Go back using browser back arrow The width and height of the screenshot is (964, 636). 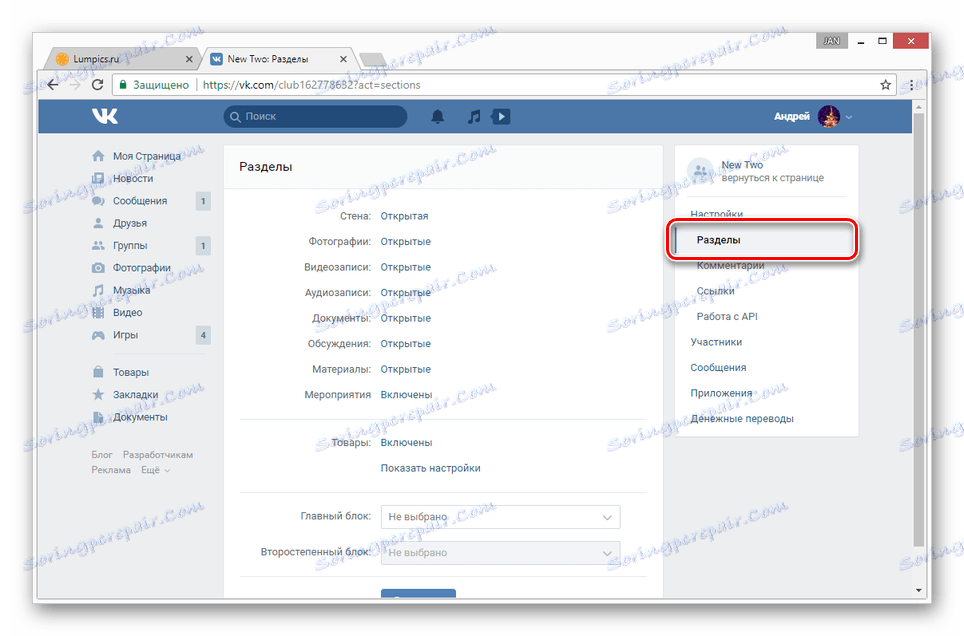coord(53,85)
